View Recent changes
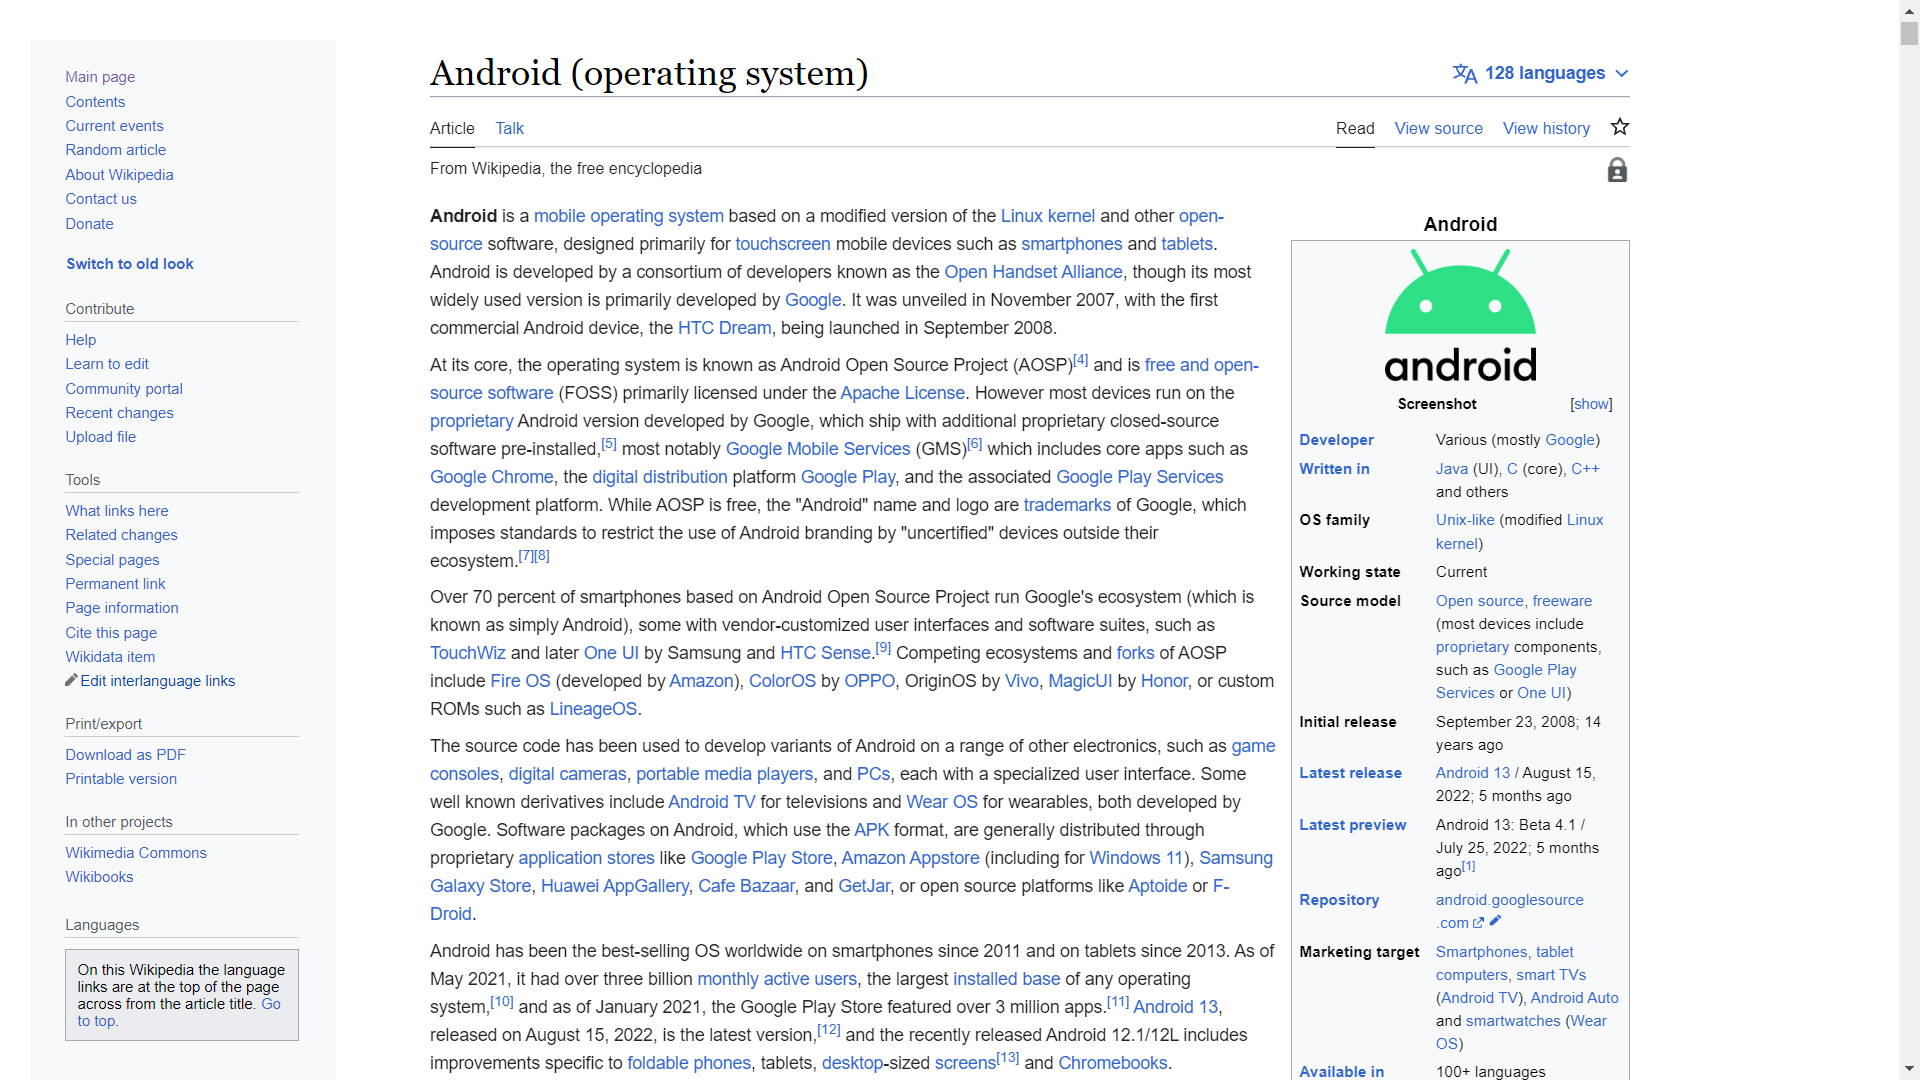The image size is (1920, 1080). click(119, 413)
